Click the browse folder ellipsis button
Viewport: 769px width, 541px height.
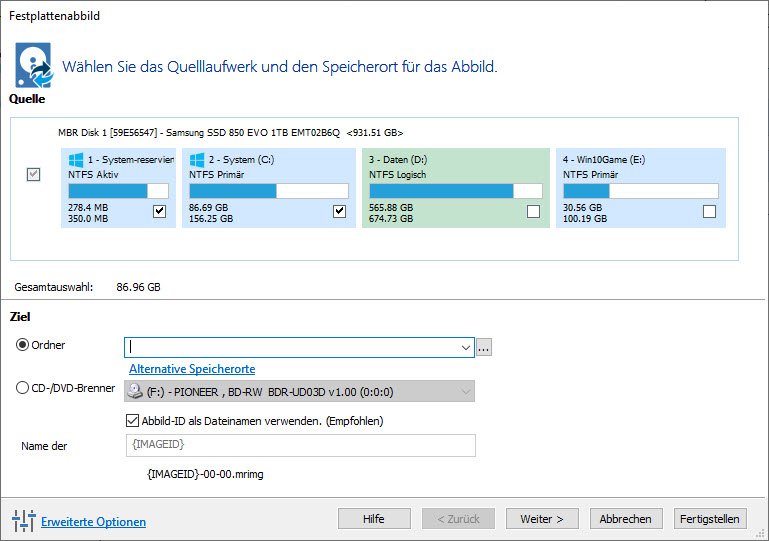(x=484, y=347)
